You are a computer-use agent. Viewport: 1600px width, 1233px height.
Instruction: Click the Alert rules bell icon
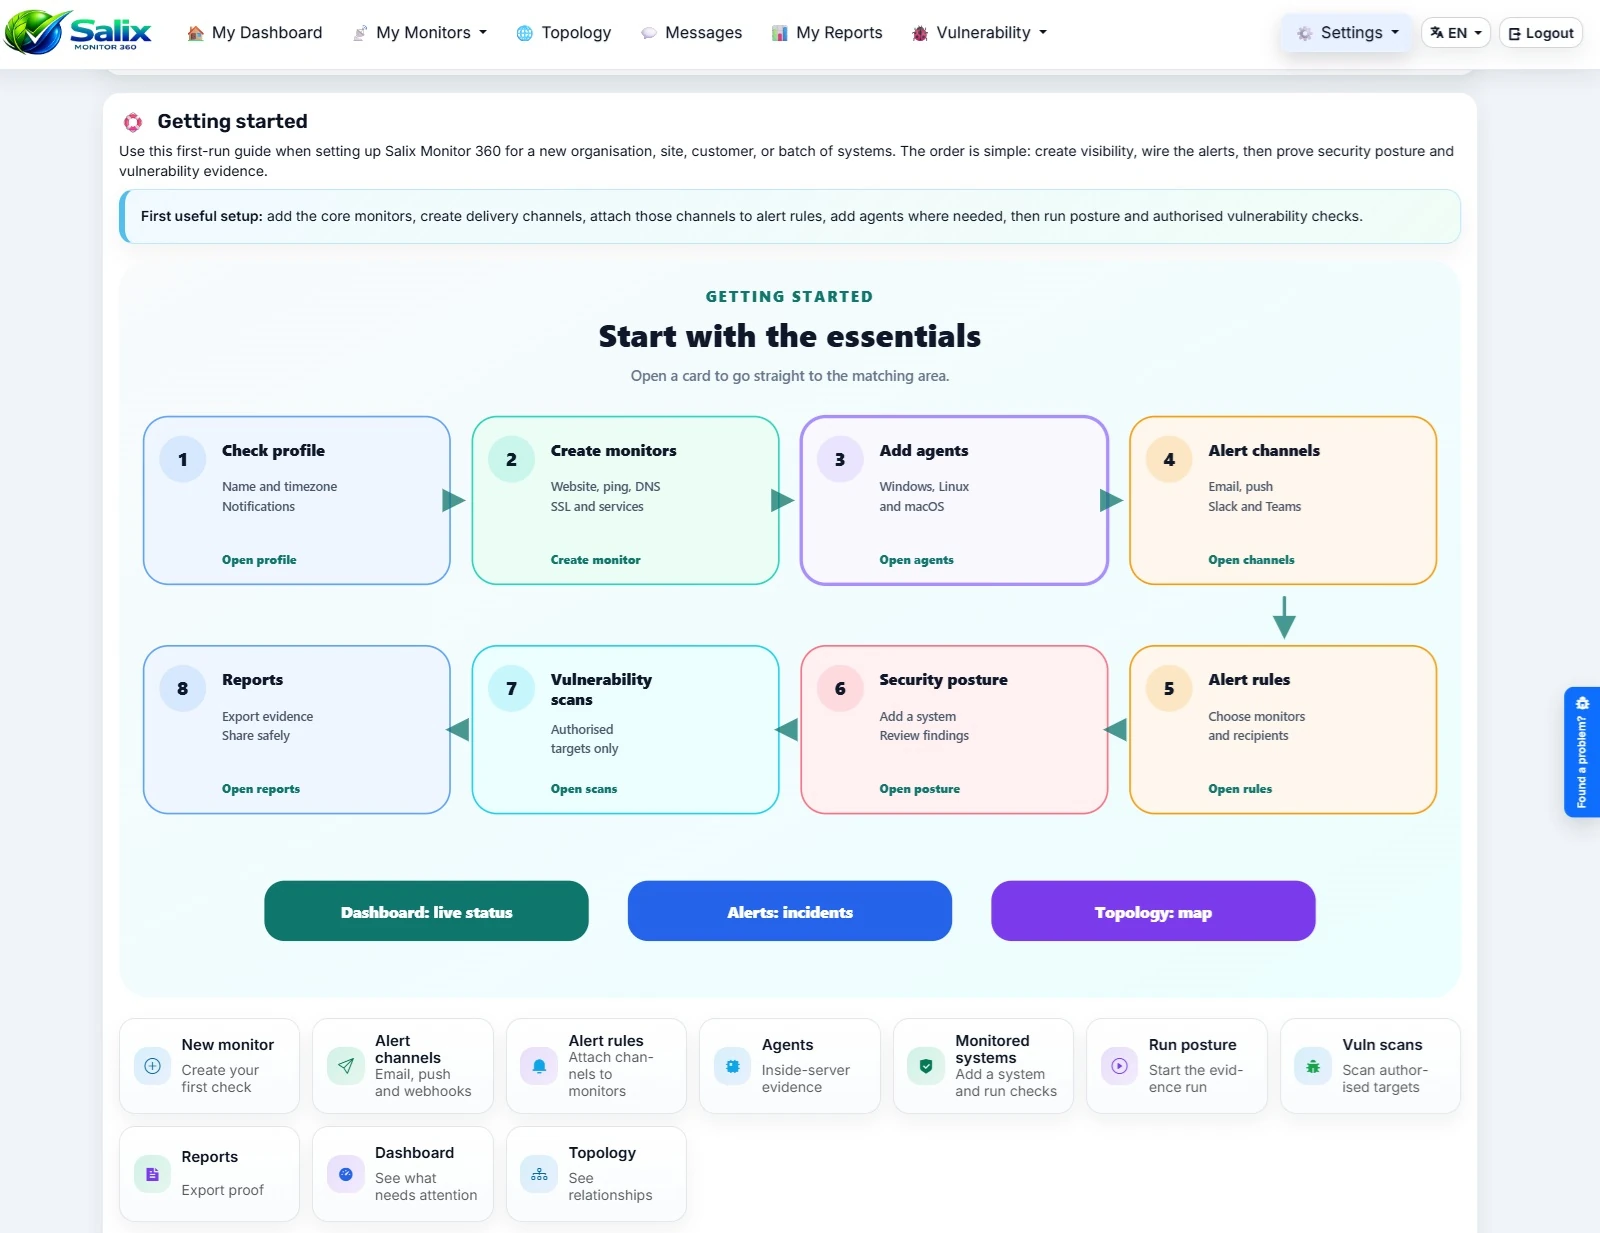539,1066
